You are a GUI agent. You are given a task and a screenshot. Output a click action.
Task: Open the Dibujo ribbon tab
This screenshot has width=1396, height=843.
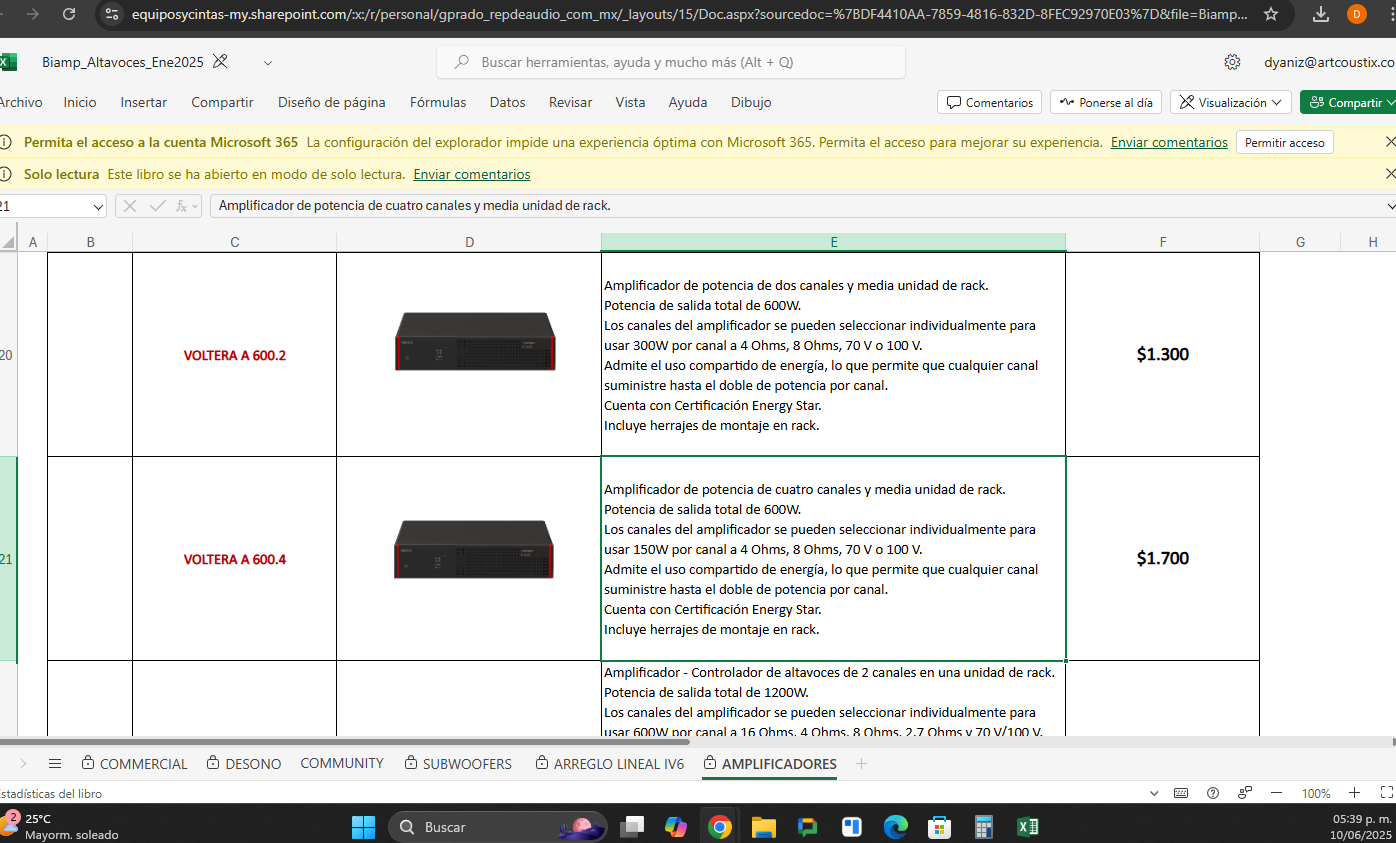(x=751, y=102)
